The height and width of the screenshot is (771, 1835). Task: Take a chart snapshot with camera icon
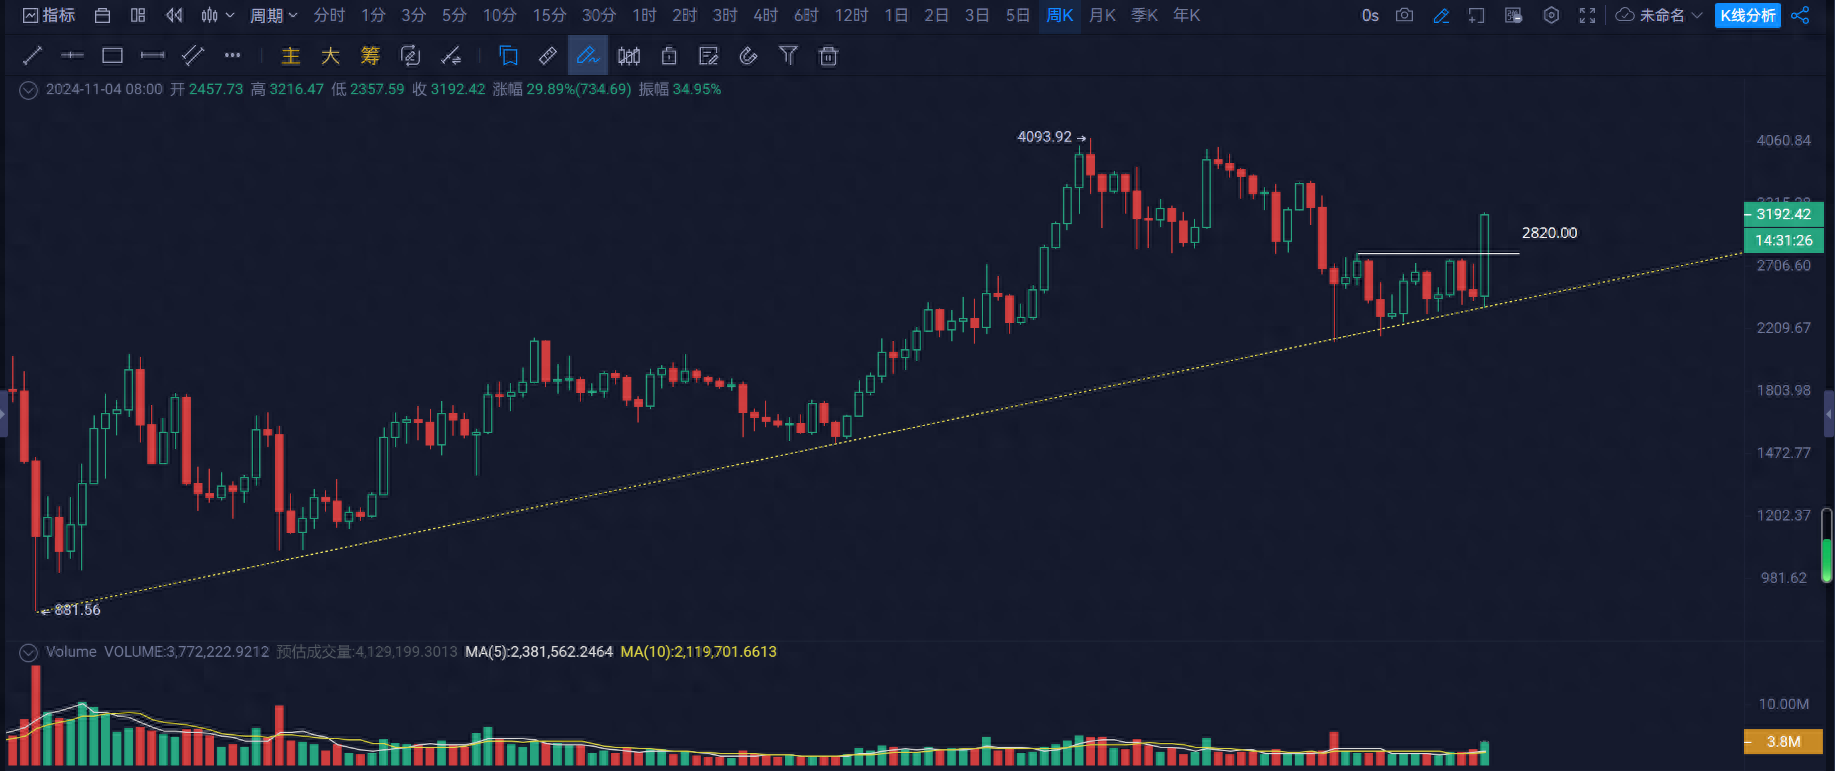(1405, 15)
